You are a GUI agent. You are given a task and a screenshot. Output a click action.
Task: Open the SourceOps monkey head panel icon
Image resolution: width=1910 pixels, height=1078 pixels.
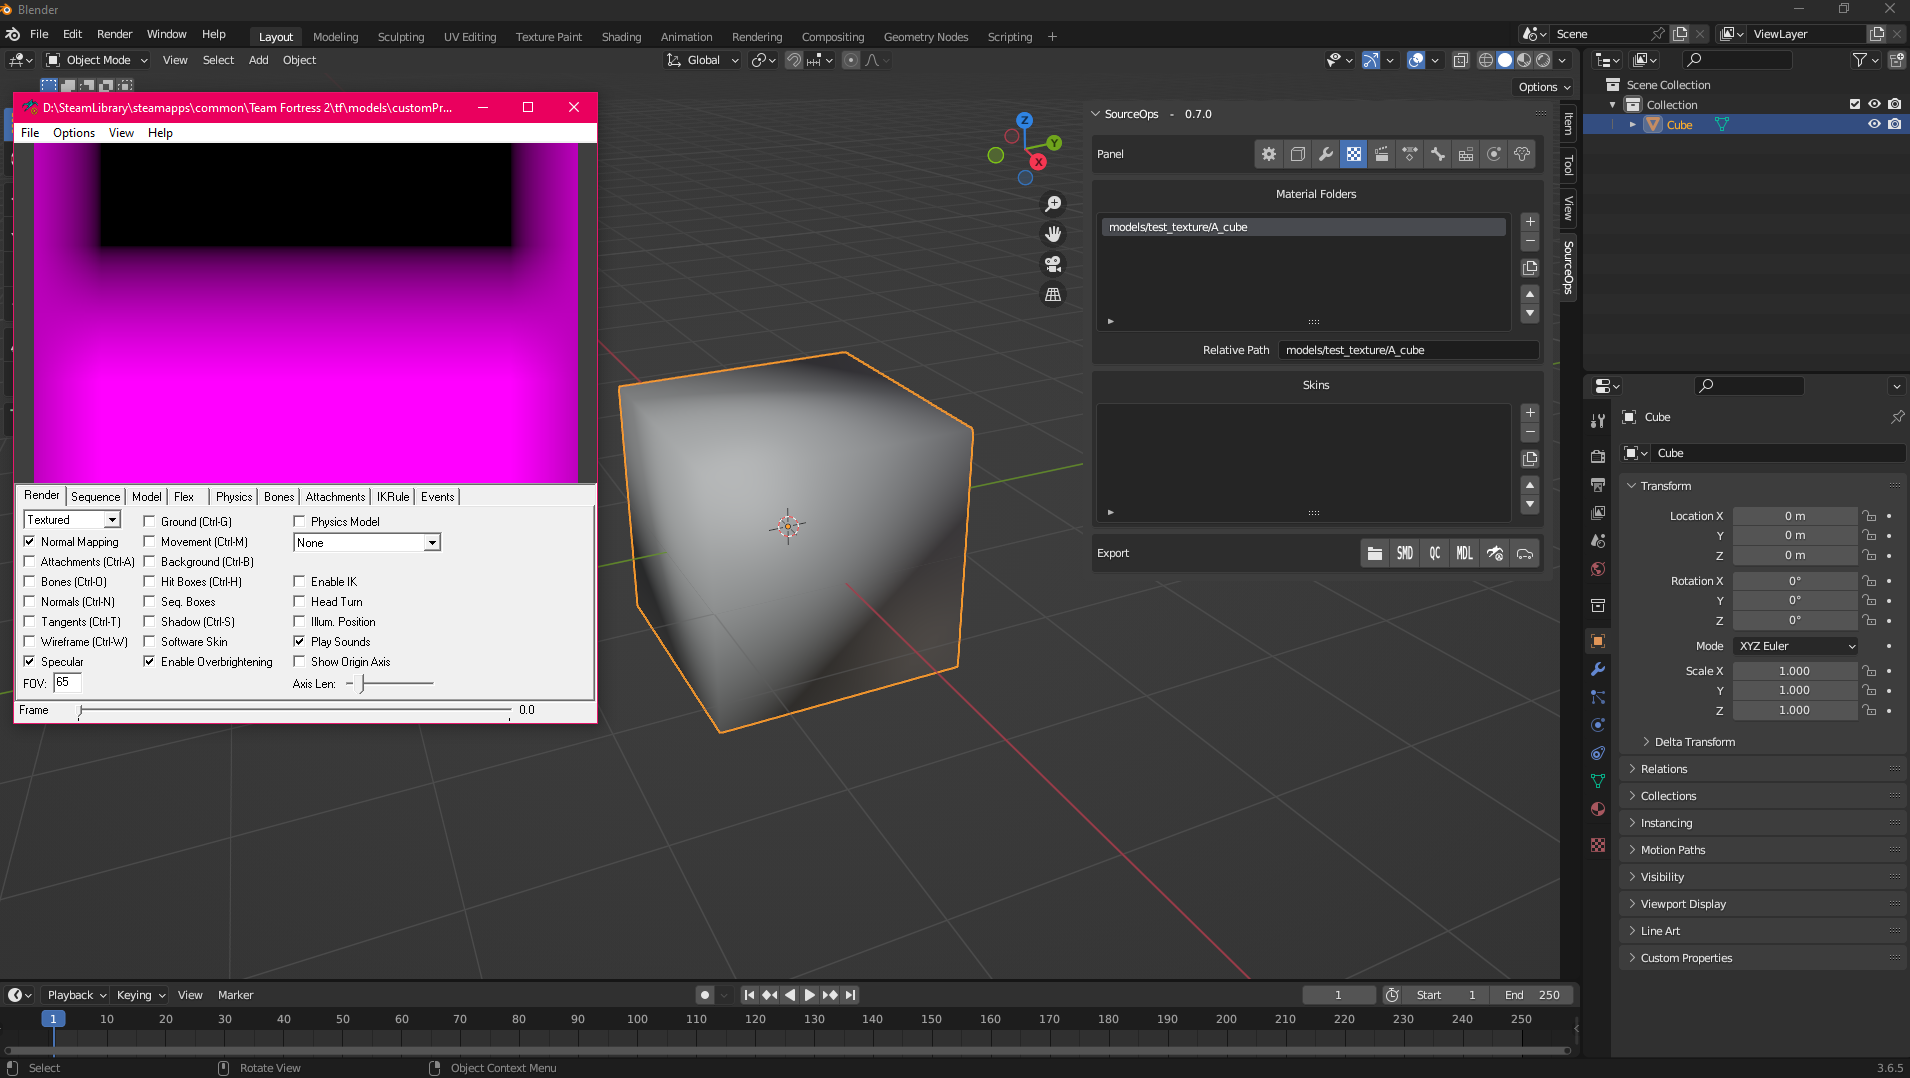tap(1521, 154)
